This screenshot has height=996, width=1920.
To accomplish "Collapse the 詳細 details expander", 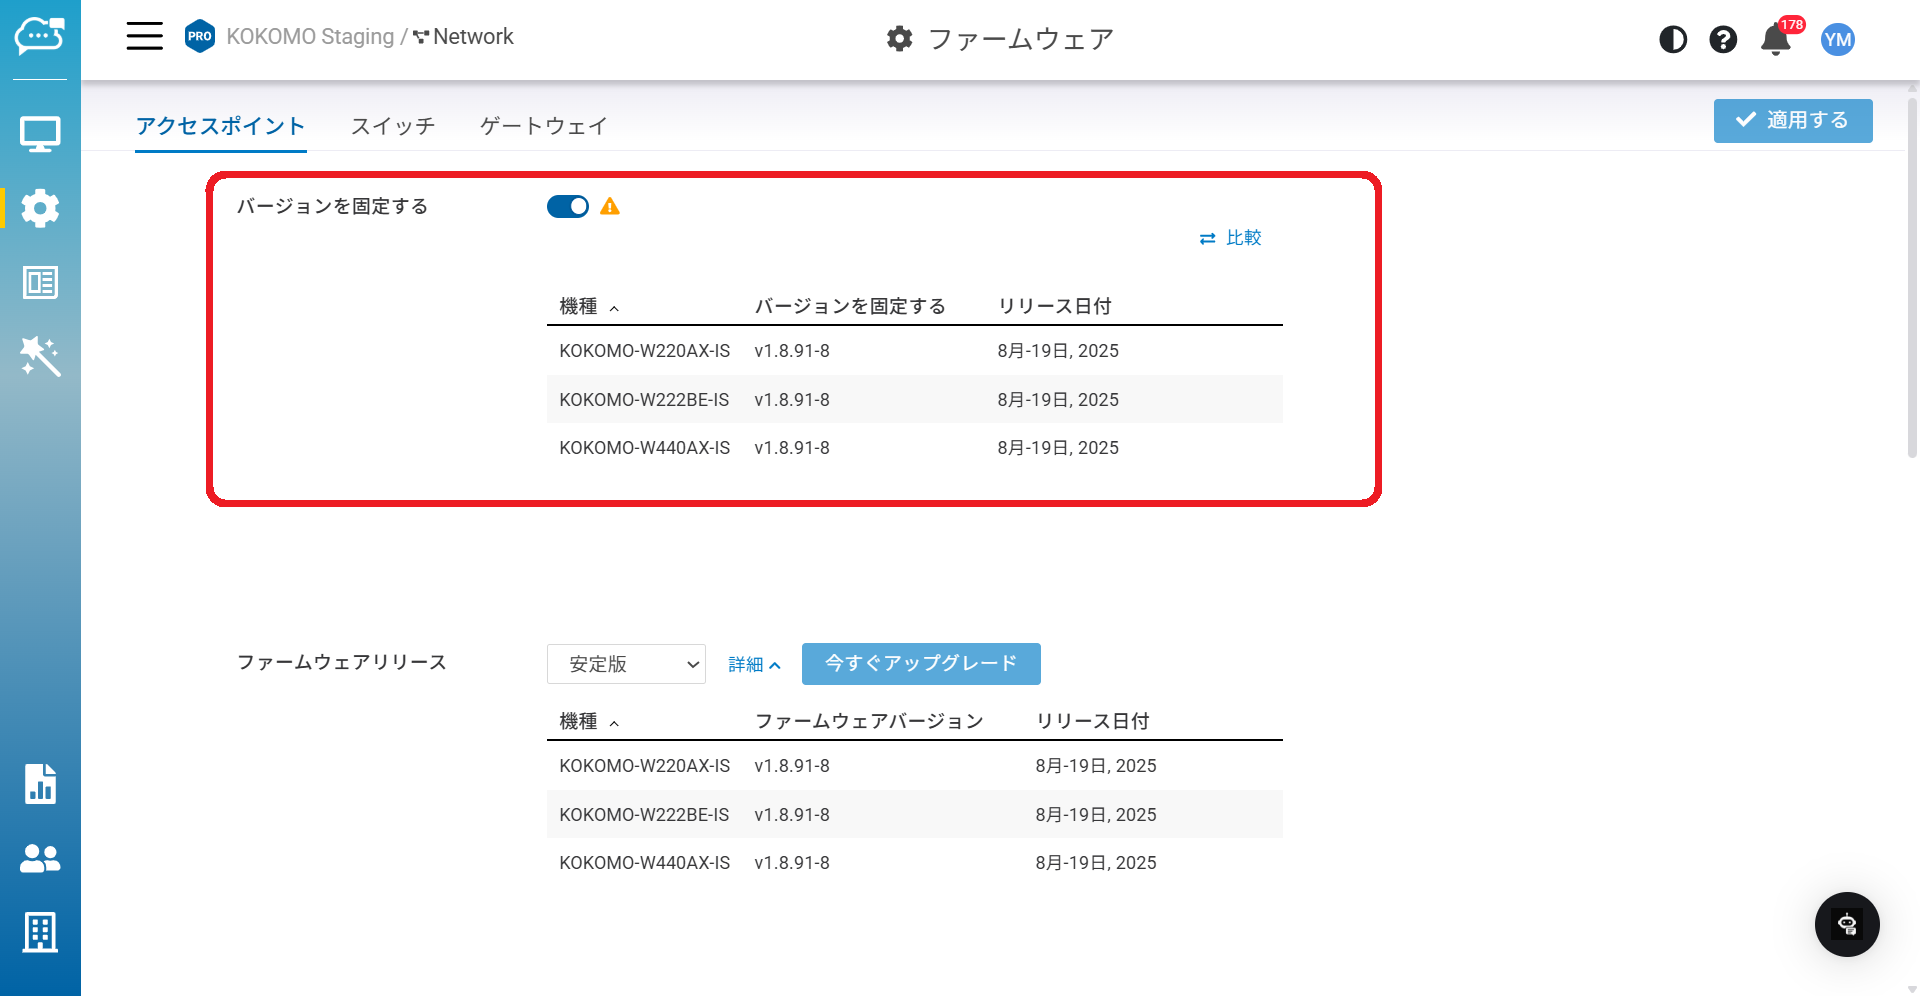I will point(754,665).
